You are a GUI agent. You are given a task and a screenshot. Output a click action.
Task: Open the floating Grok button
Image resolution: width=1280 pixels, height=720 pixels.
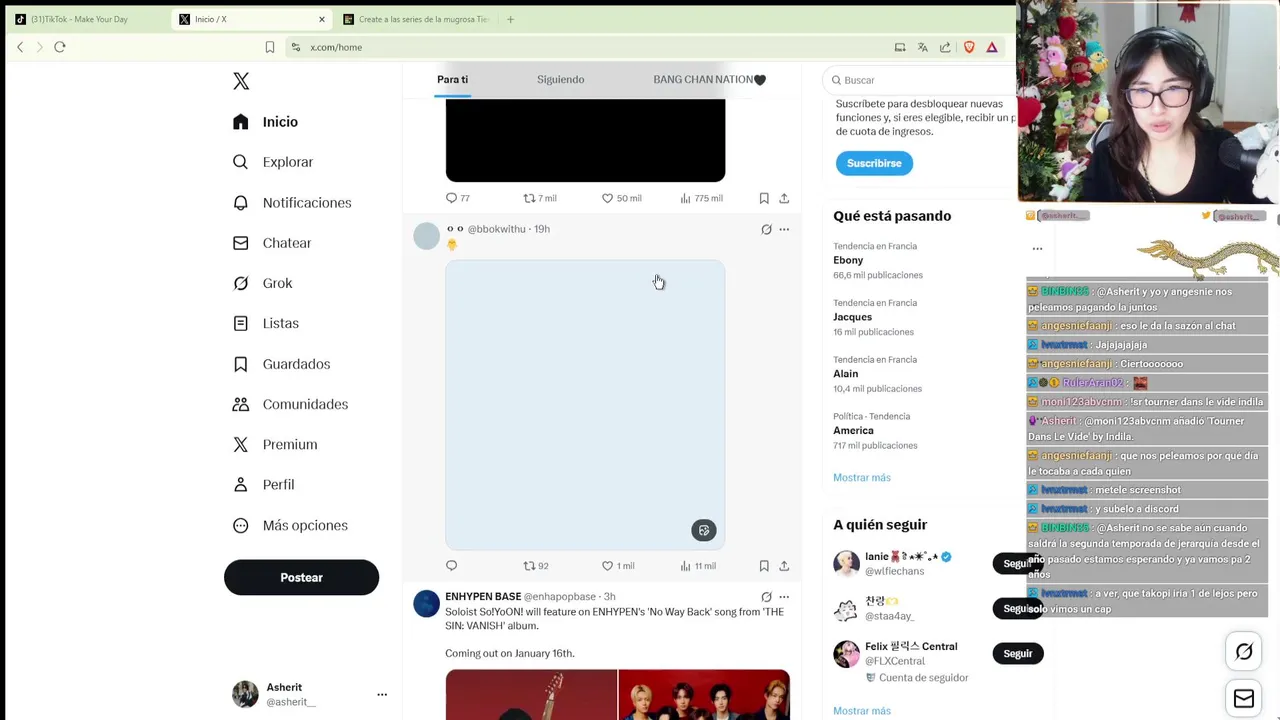pyautogui.click(x=1244, y=652)
